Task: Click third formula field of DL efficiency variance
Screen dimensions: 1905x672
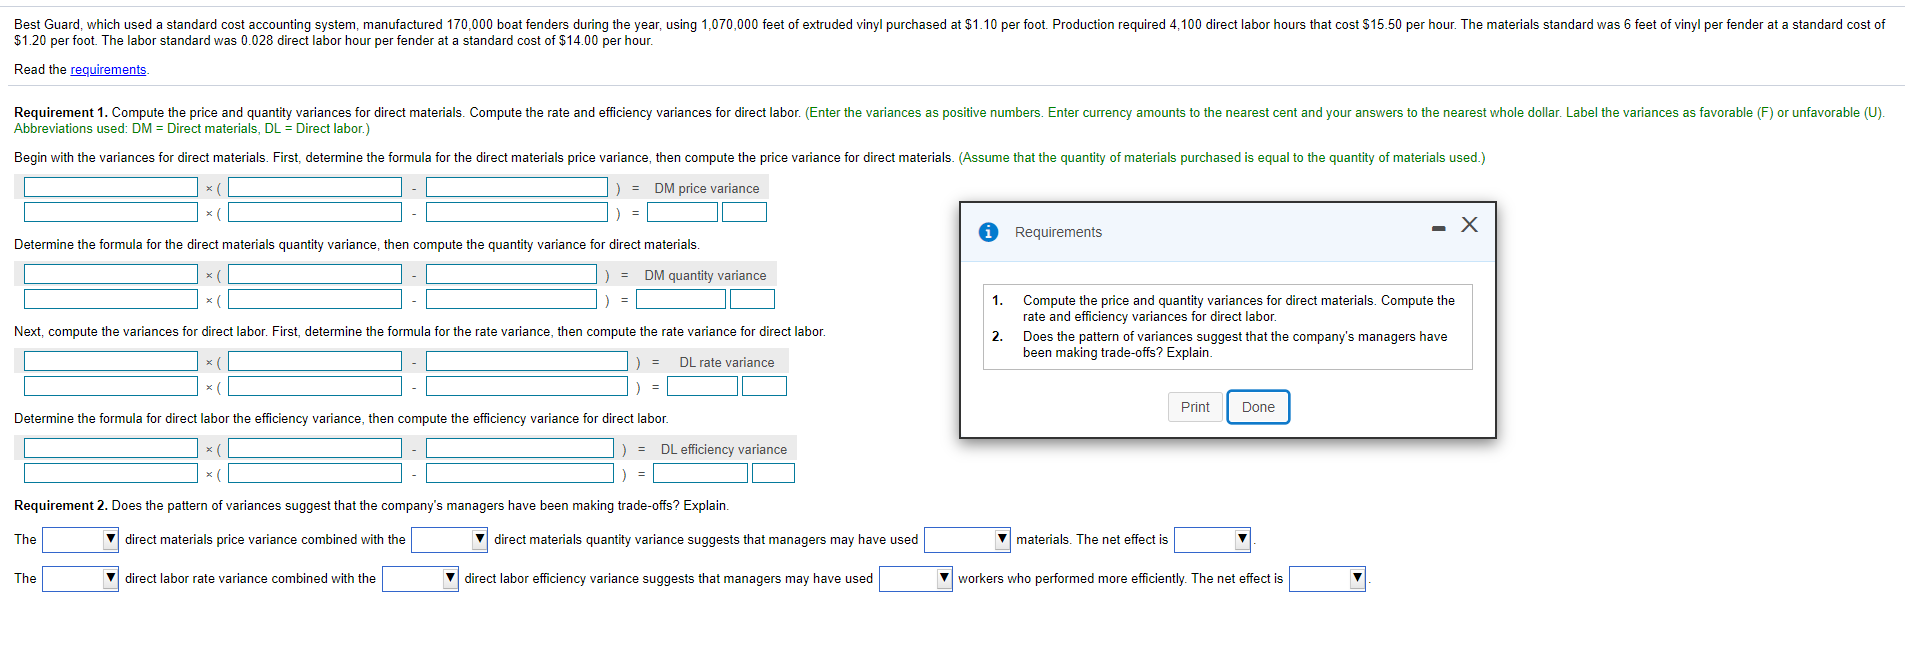Action: tap(520, 448)
